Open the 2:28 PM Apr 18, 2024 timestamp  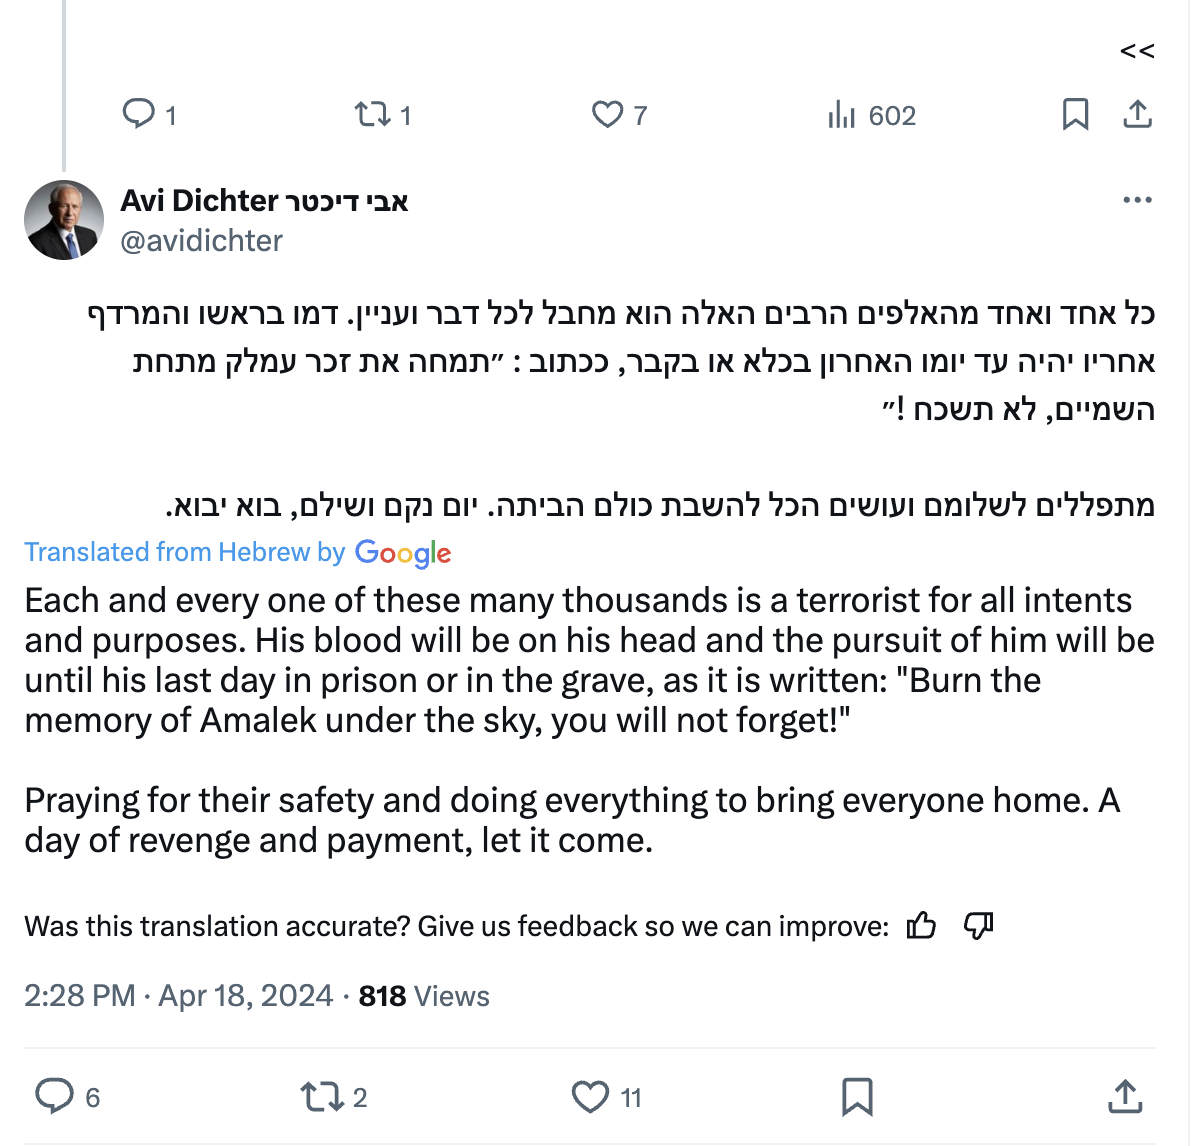point(179,996)
